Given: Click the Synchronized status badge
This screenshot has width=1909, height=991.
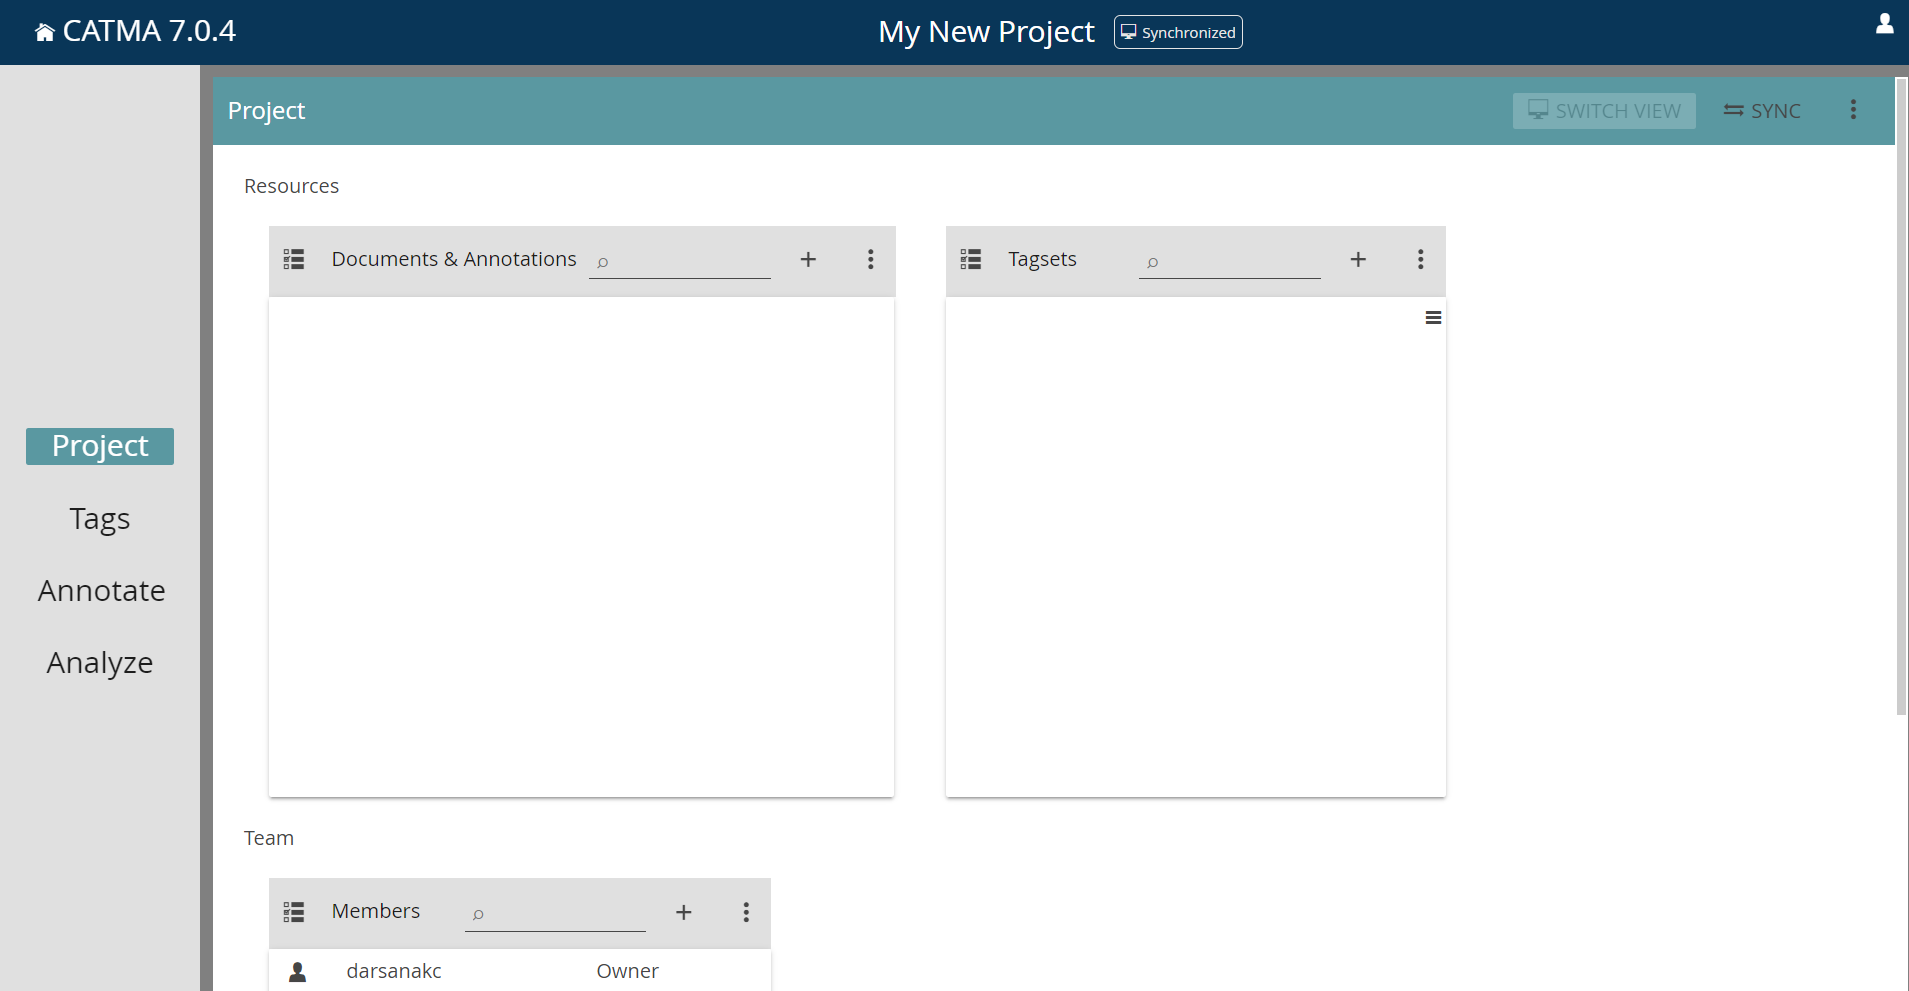Looking at the screenshot, I should 1178,32.
